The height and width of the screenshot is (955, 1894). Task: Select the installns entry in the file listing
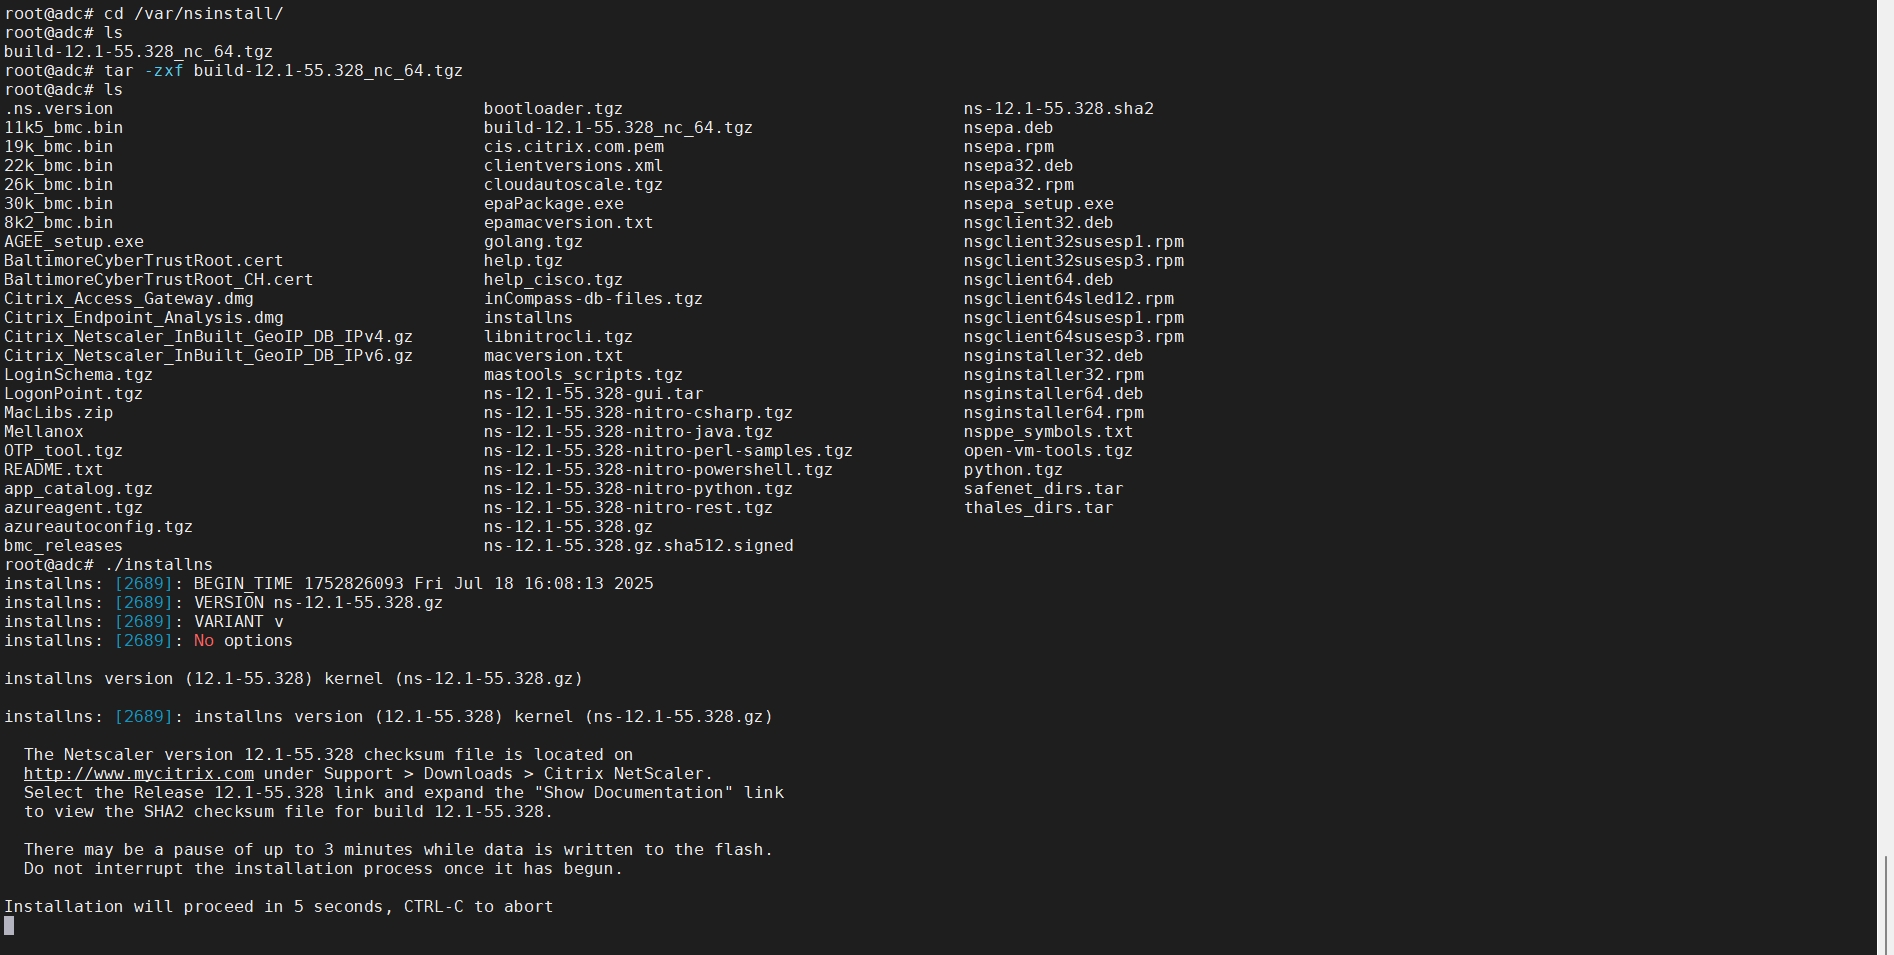click(x=528, y=318)
